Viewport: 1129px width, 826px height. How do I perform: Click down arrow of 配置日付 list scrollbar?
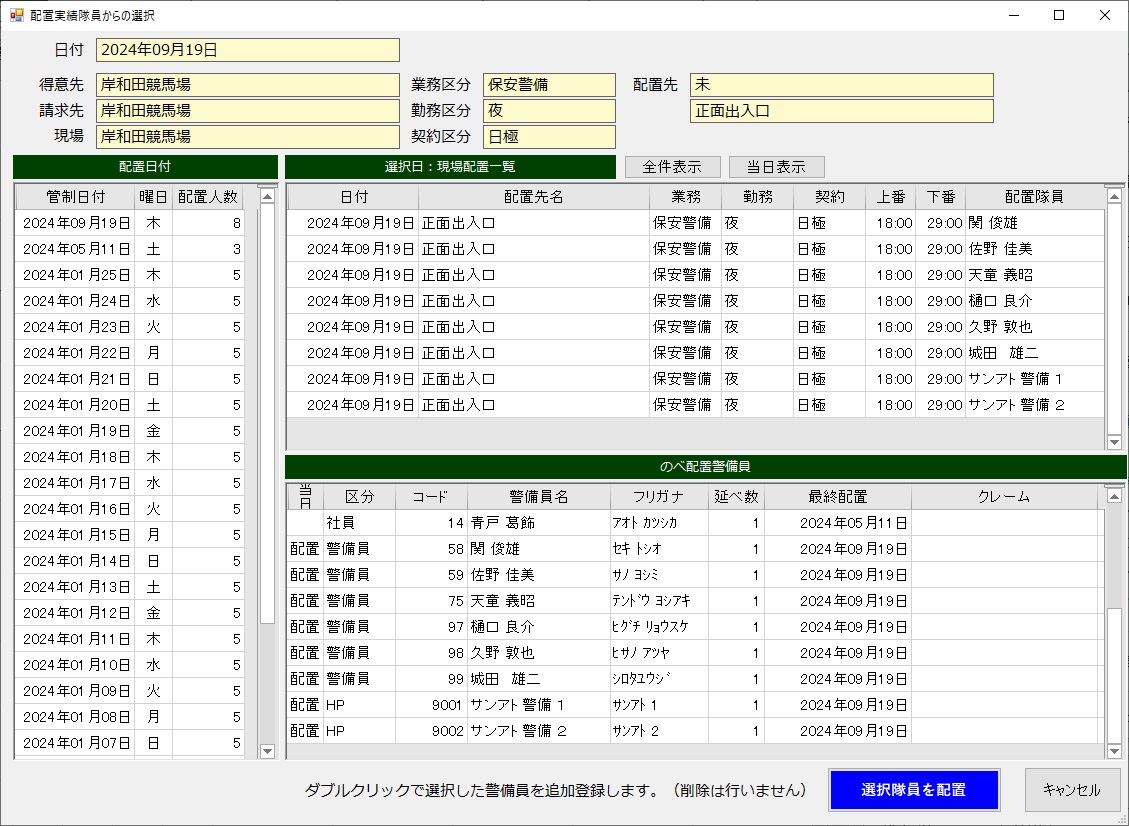pyautogui.click(x=267, y=751)
